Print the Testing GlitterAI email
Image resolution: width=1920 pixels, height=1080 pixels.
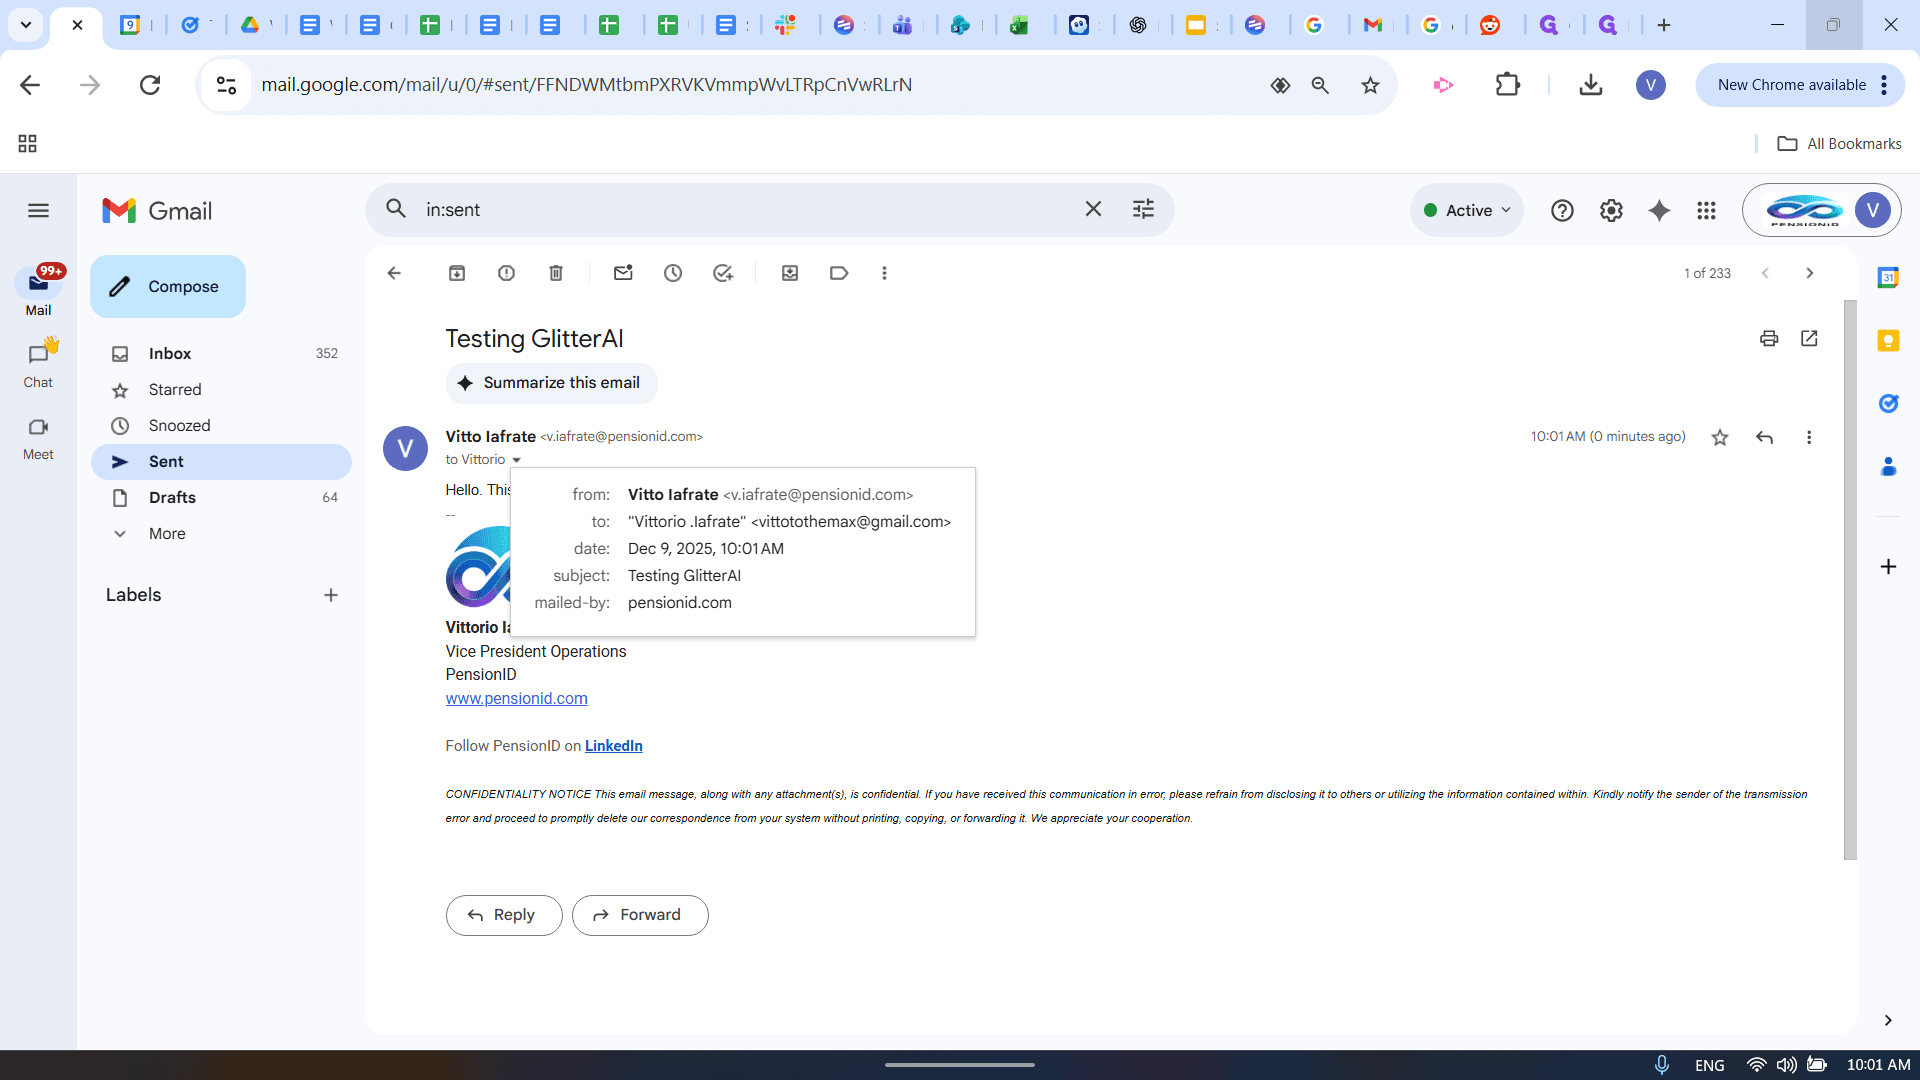(1769, 338)
